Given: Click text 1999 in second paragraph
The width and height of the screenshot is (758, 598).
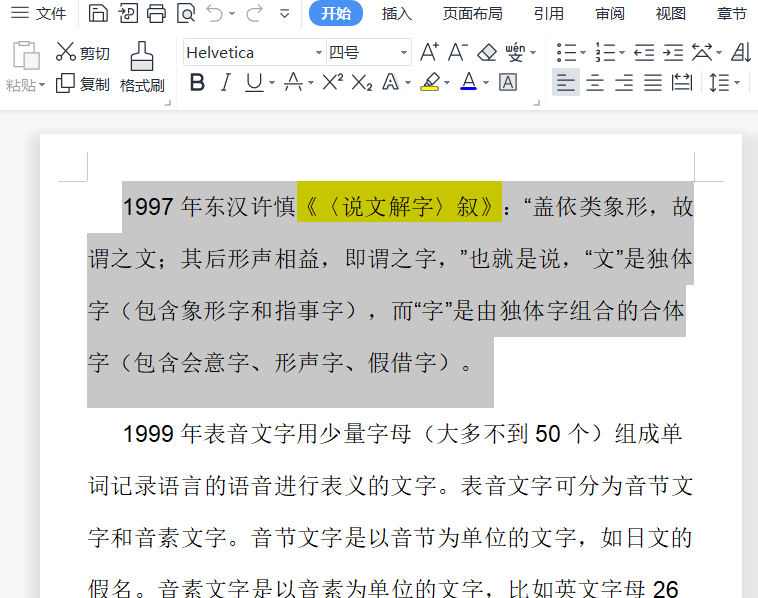Looking at the screenshot, I should click(x=148, y=434).
